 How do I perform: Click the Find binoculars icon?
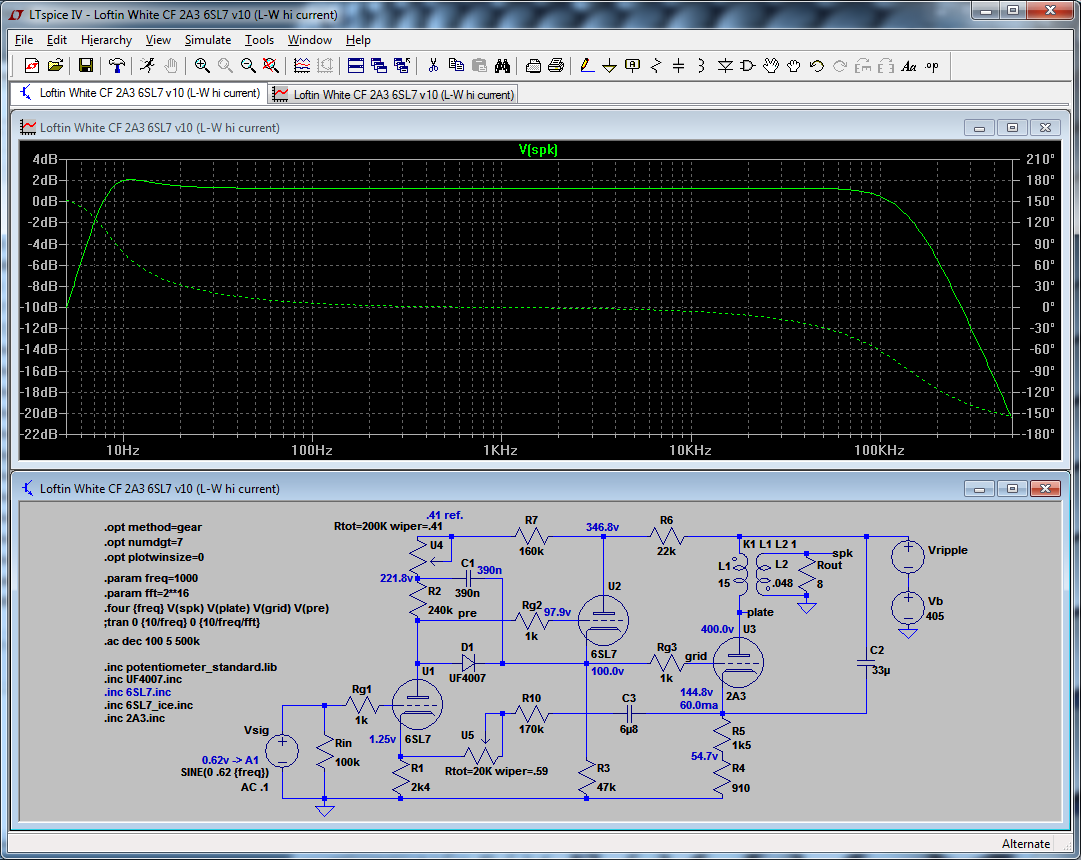pos(503,66)
